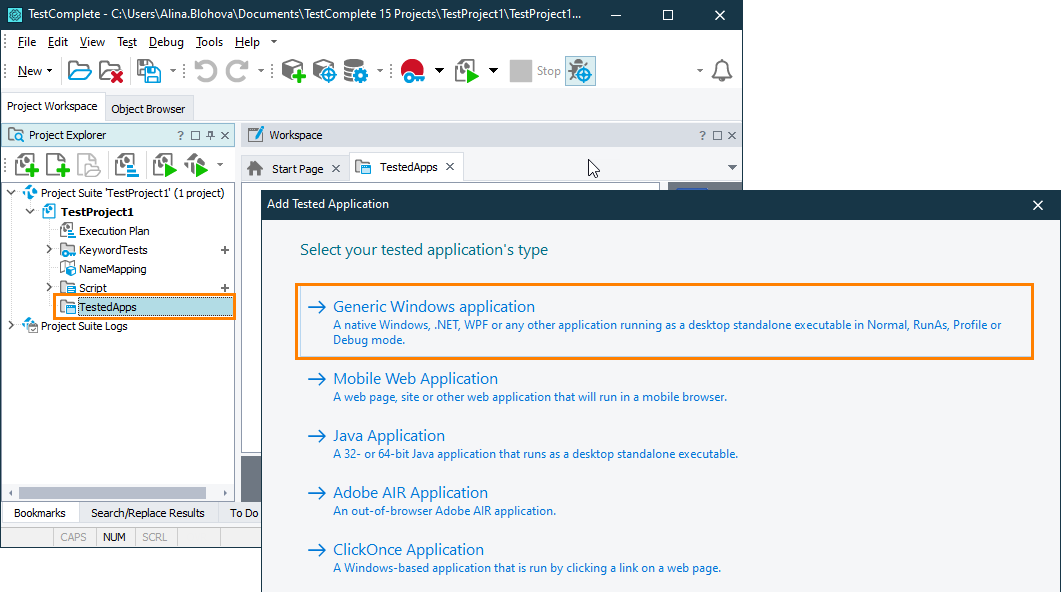This screenshot has width=1061, height=592.
Task: Open notifications with the bell icon
Action: pos(722,71)
